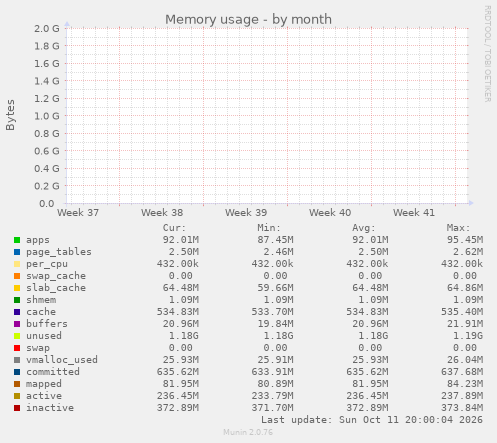Click the 'Week 41' x-axis label

pyautogui.click(x=414, y=213)
